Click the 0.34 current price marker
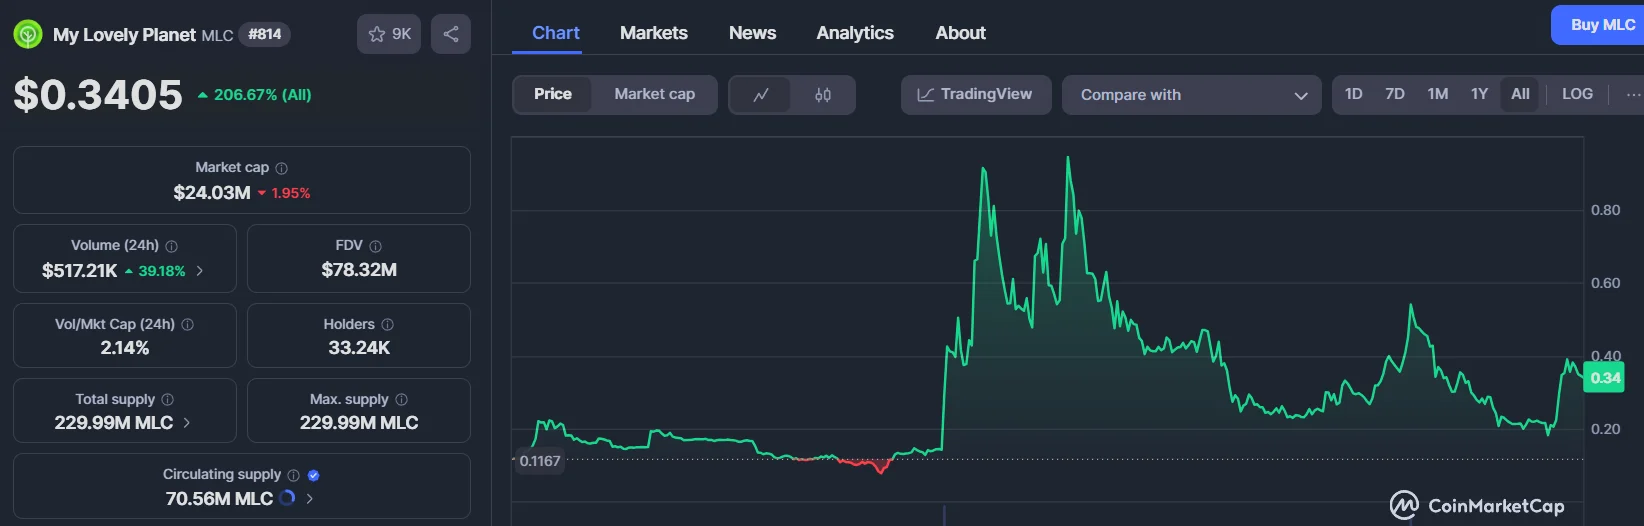The height and width of the screenshot is (526, 1644). pyautogui.click(x=1605, y=378)
